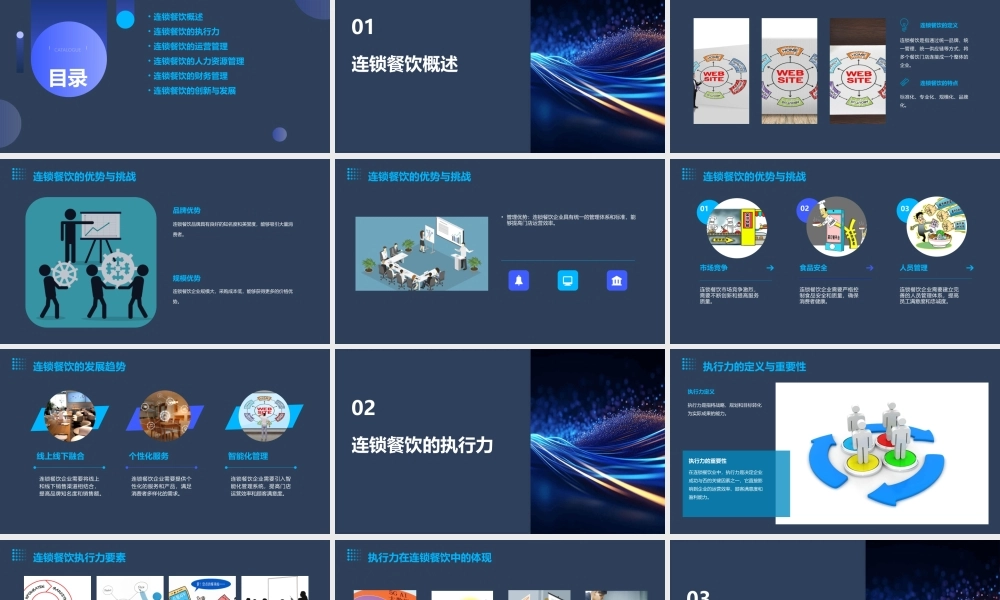Click the 执行力在连锁餐饮中的体现 slide title
The width and height of the screenshot is (1000, 600).
pyautogui.click(x=430, y=557)
